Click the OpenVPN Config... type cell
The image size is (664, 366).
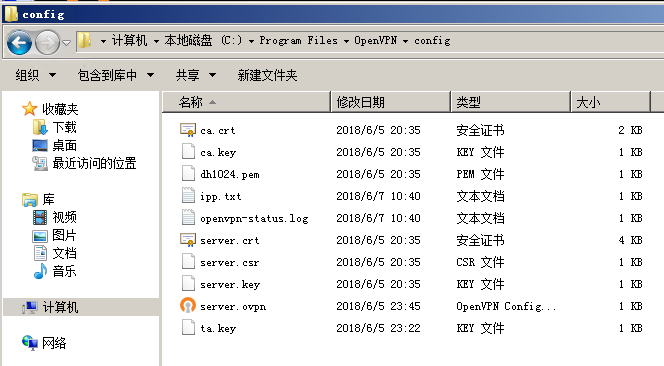click(506, 306)
